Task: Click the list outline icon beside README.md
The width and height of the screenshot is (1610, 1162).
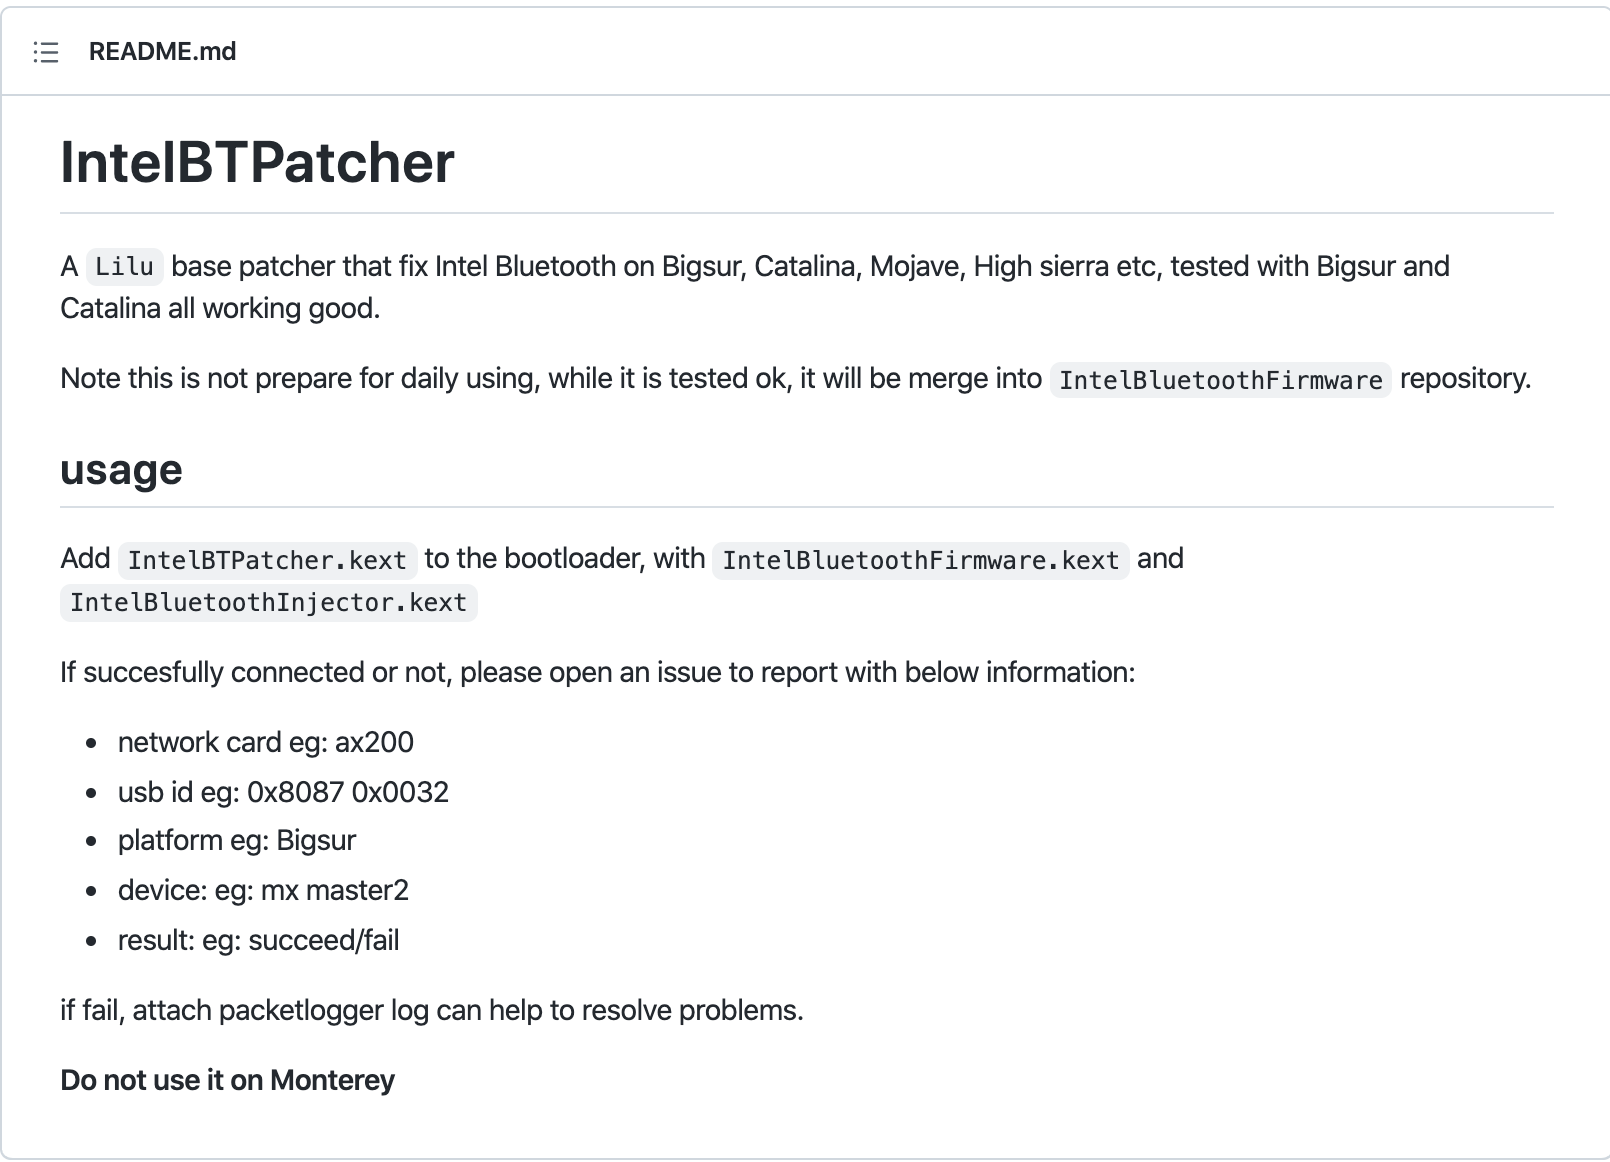Action: click(x=45, y=51)
